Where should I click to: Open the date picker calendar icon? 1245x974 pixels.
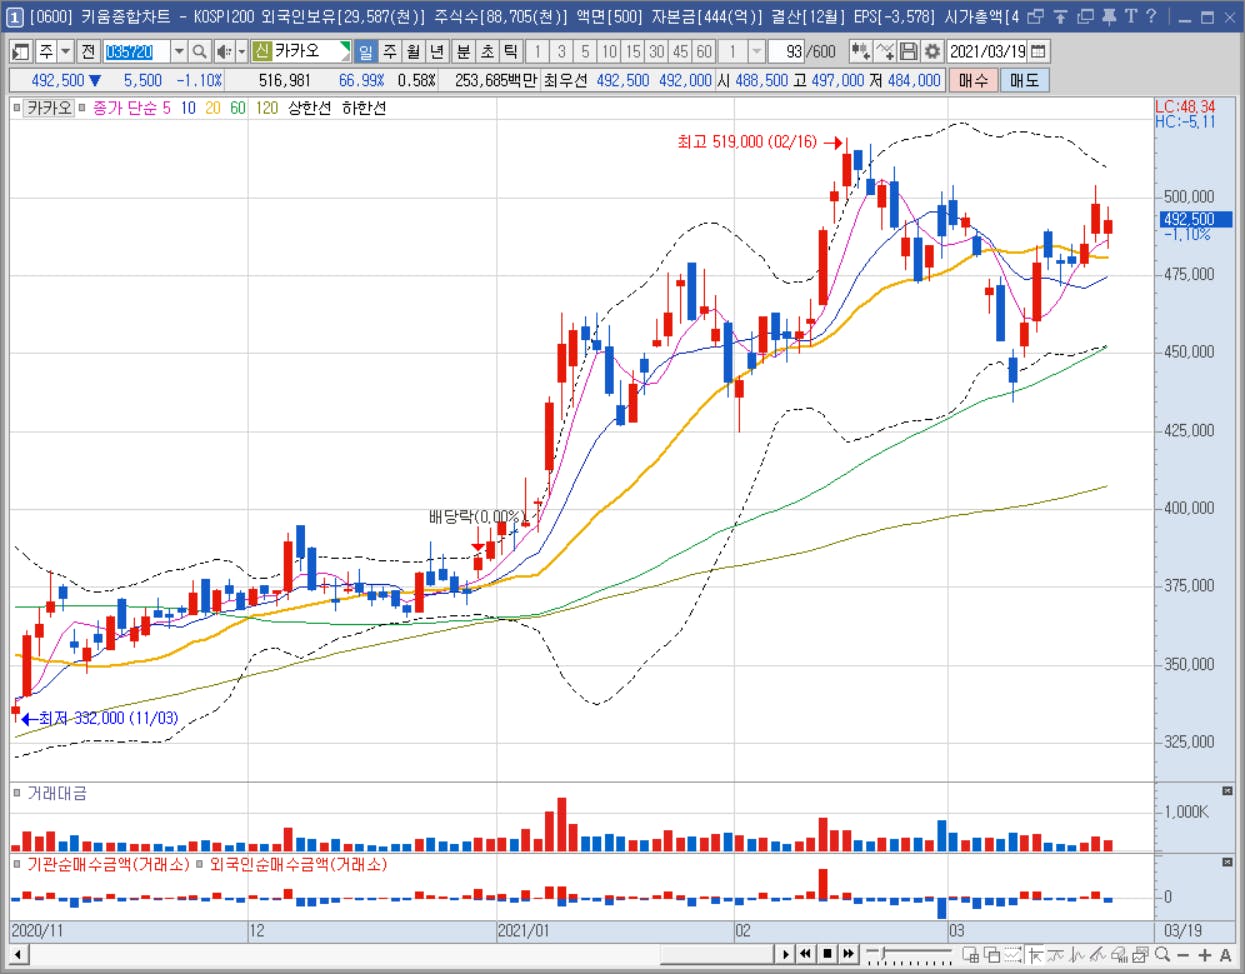(x=1039, y=51)
